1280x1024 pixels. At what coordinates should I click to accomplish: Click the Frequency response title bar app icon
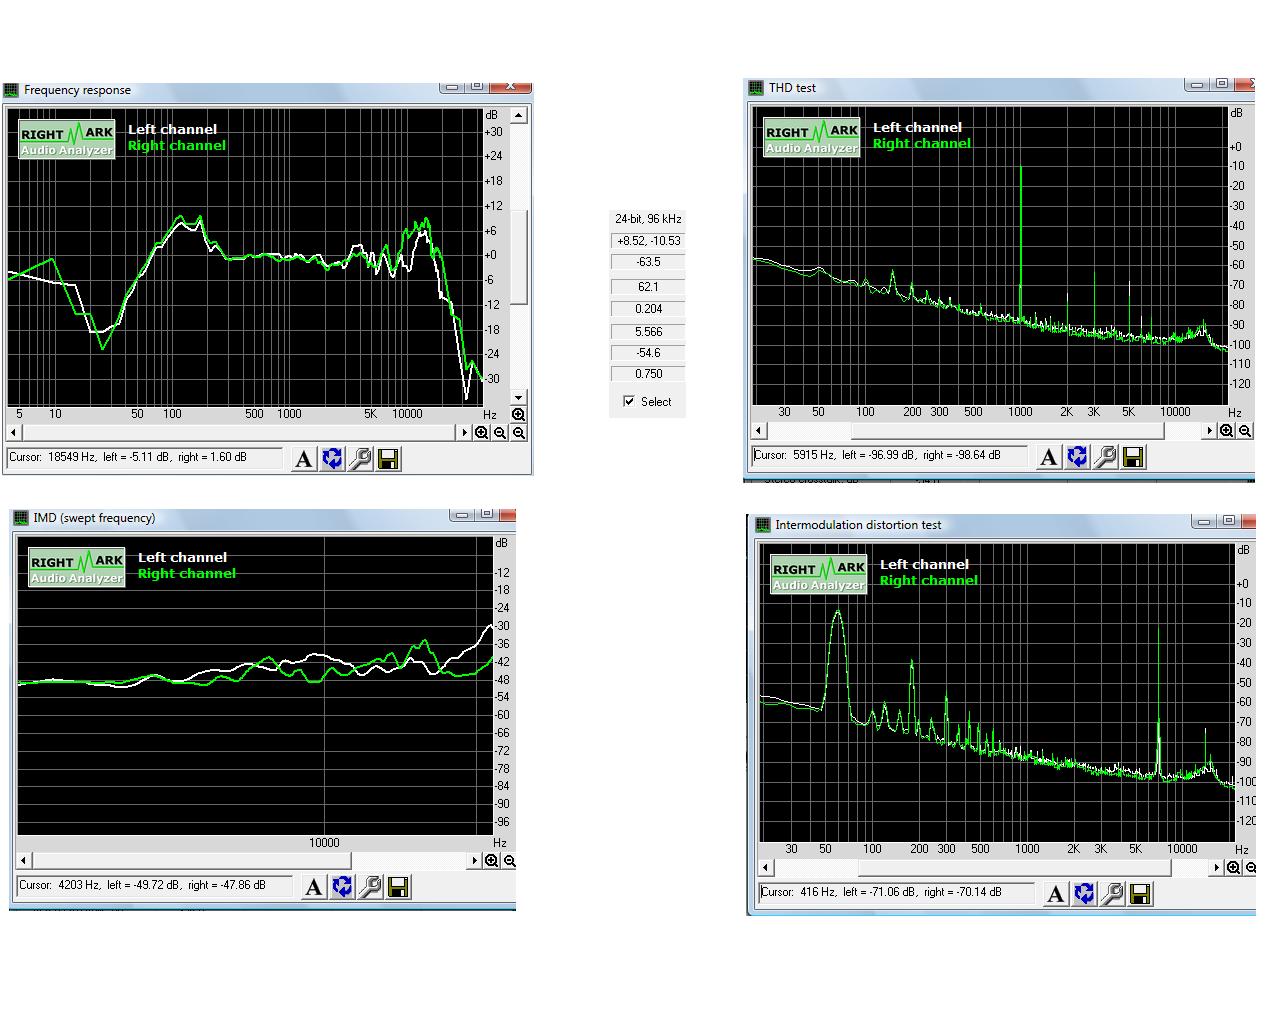(x=12, y=90)
